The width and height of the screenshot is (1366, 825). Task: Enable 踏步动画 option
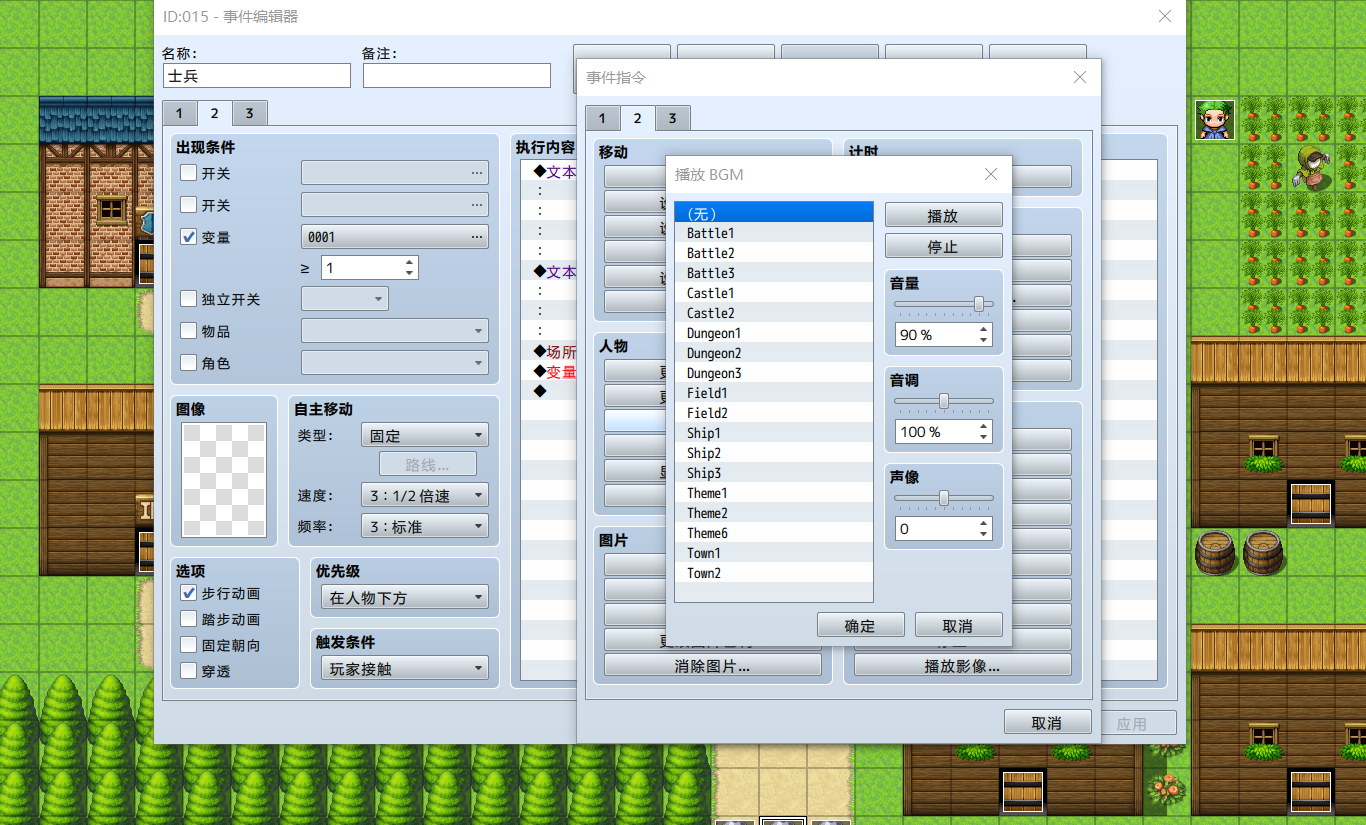[188, 619]
